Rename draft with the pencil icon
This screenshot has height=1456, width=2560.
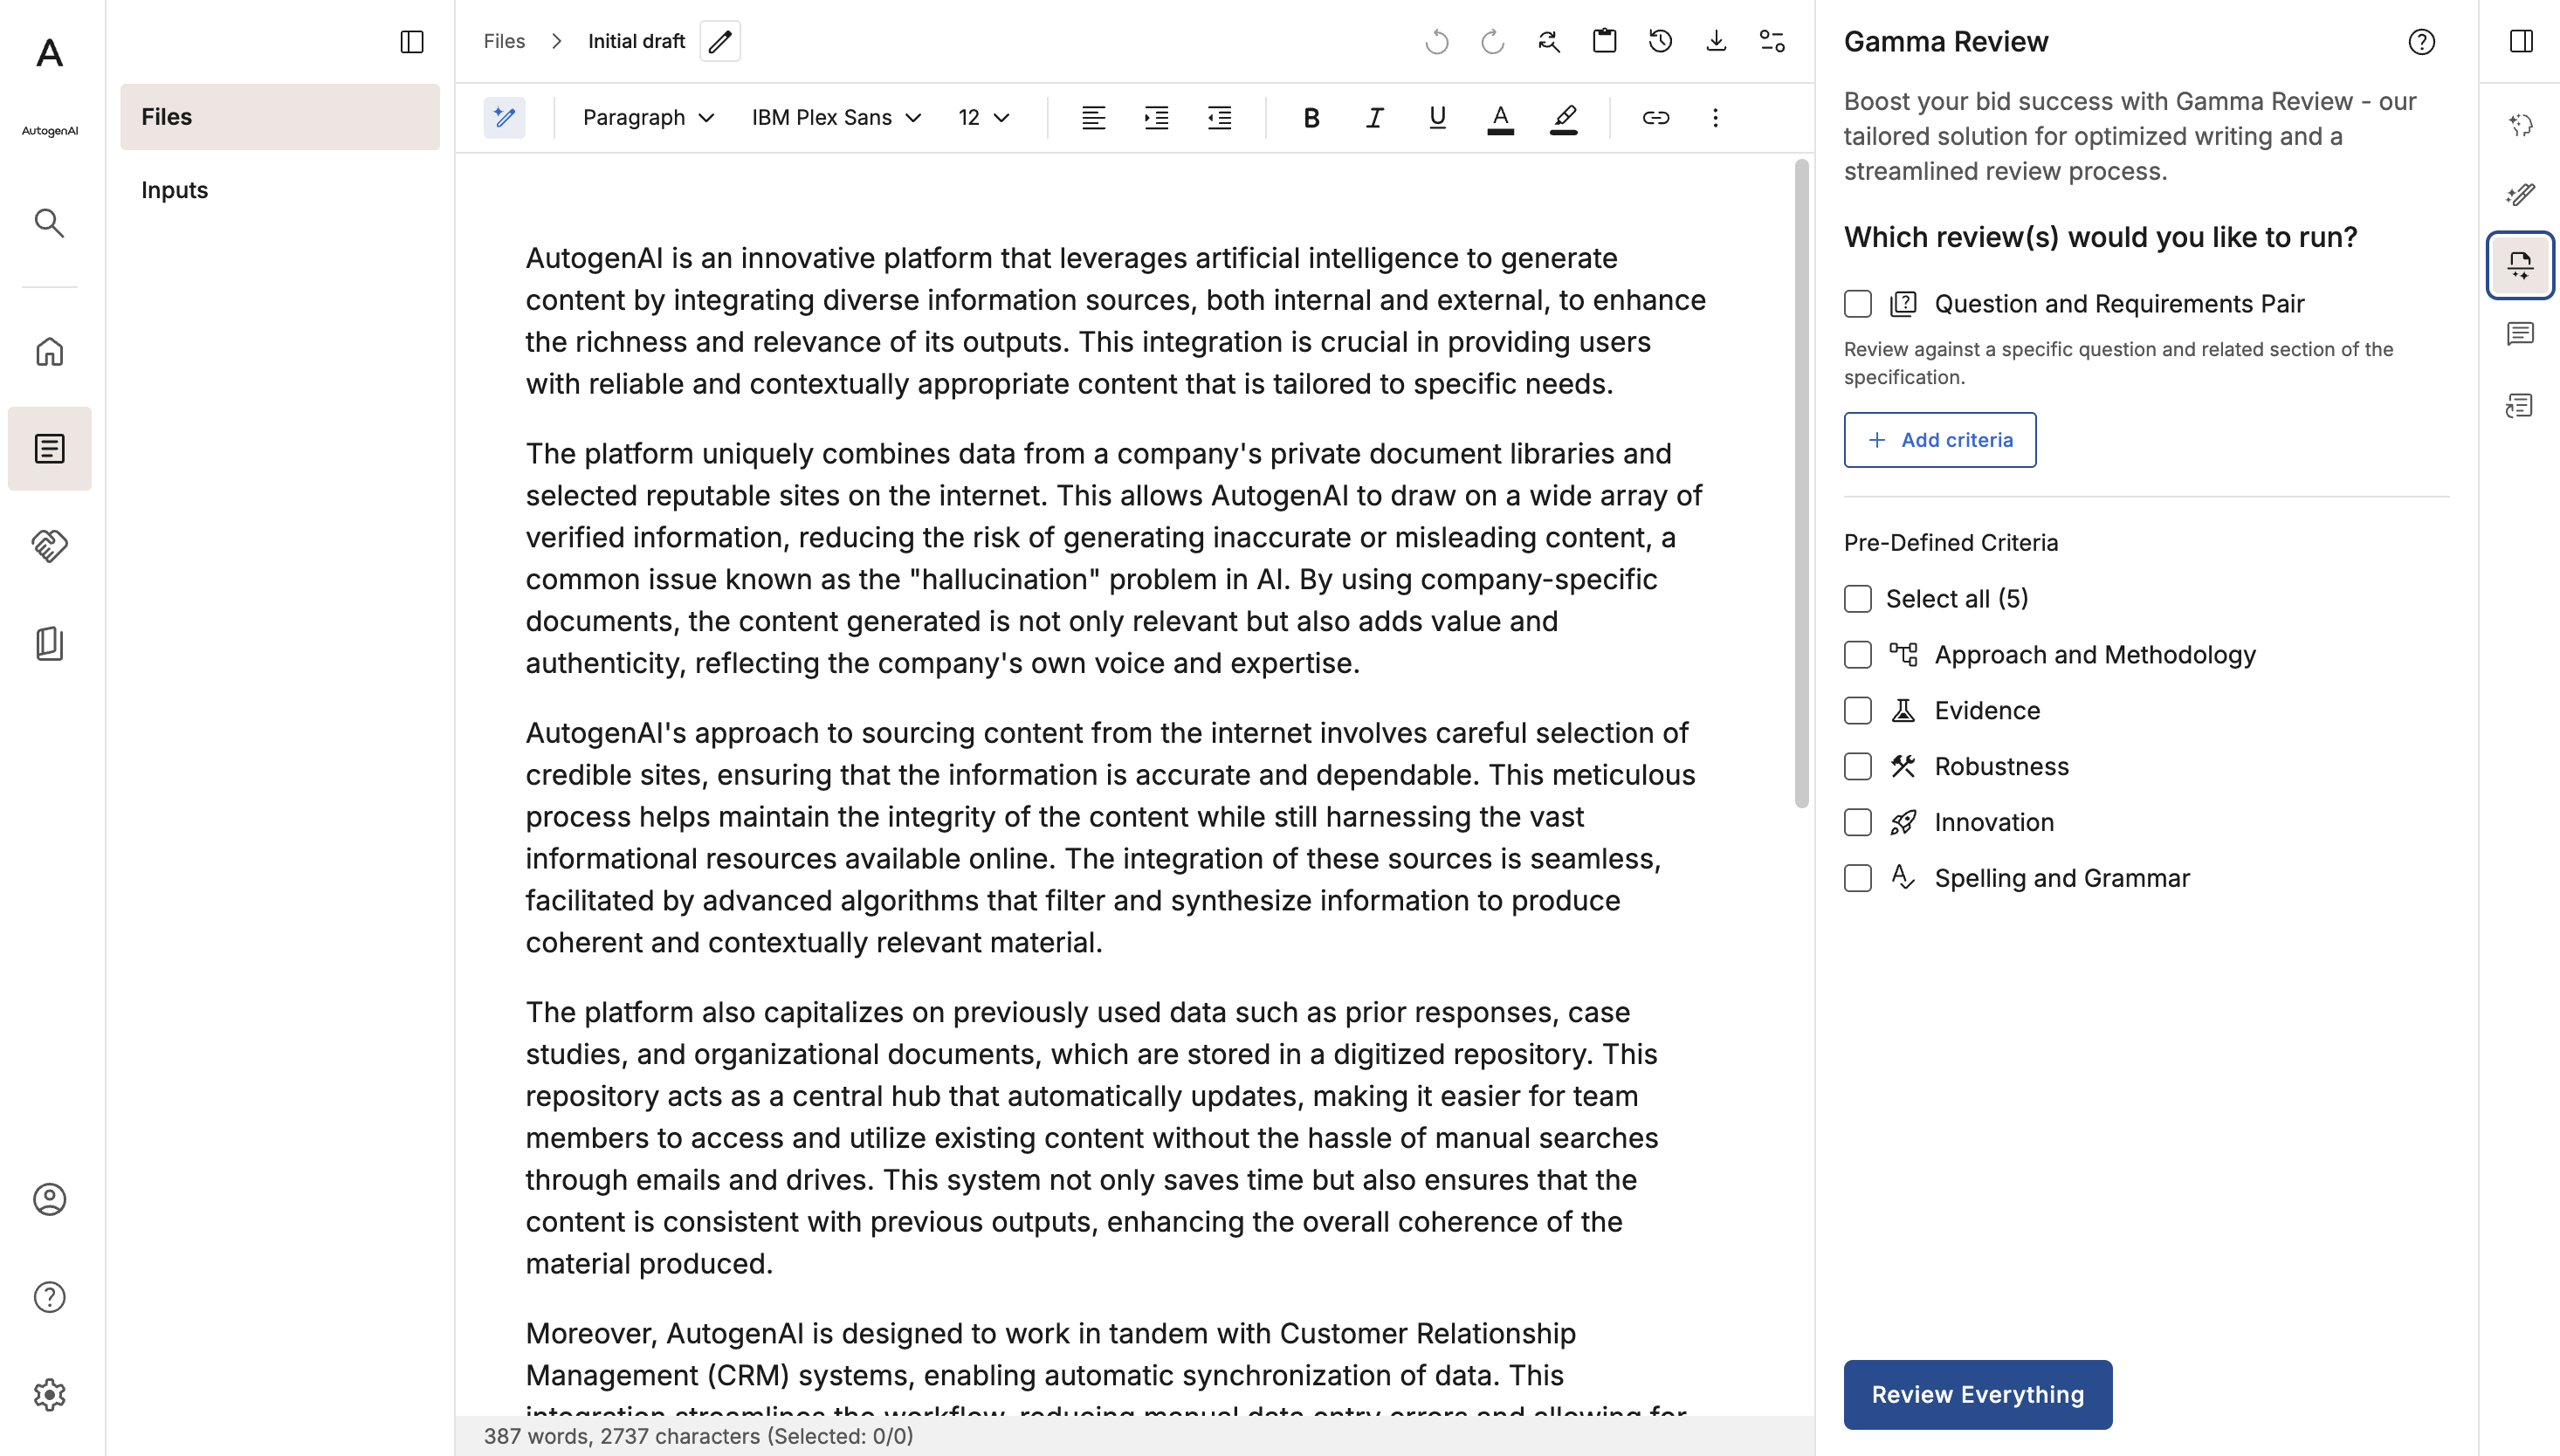pyautogui.click(x=720, y=41)
